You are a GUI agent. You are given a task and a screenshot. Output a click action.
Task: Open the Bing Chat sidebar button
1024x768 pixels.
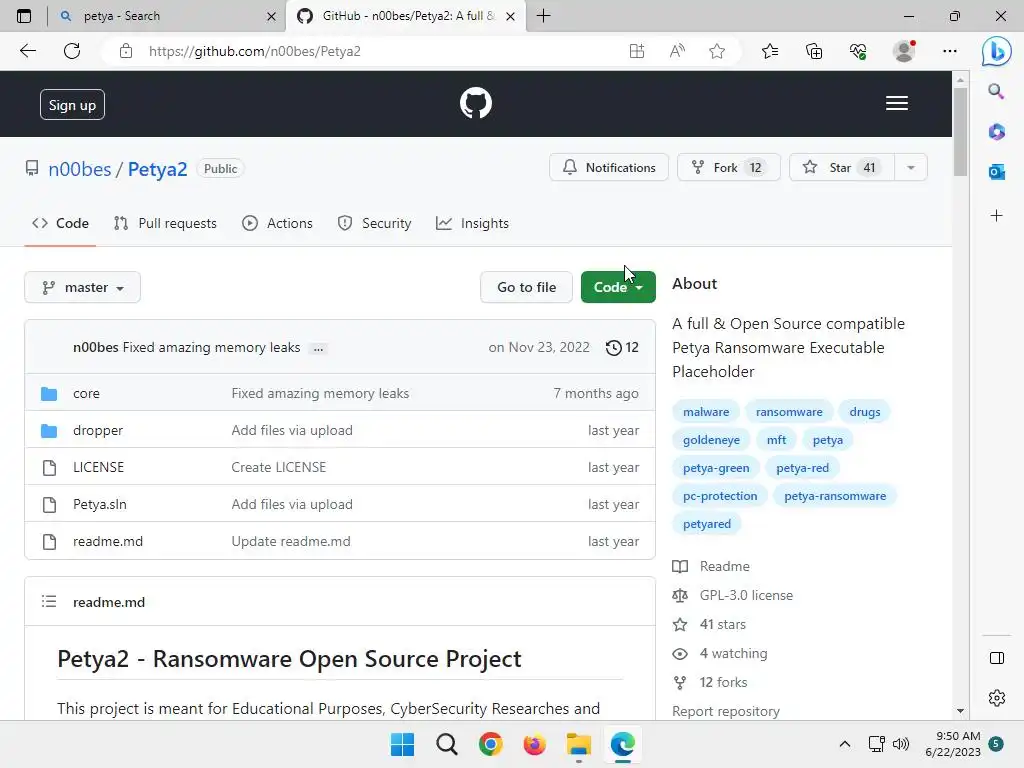coord(997,51)
